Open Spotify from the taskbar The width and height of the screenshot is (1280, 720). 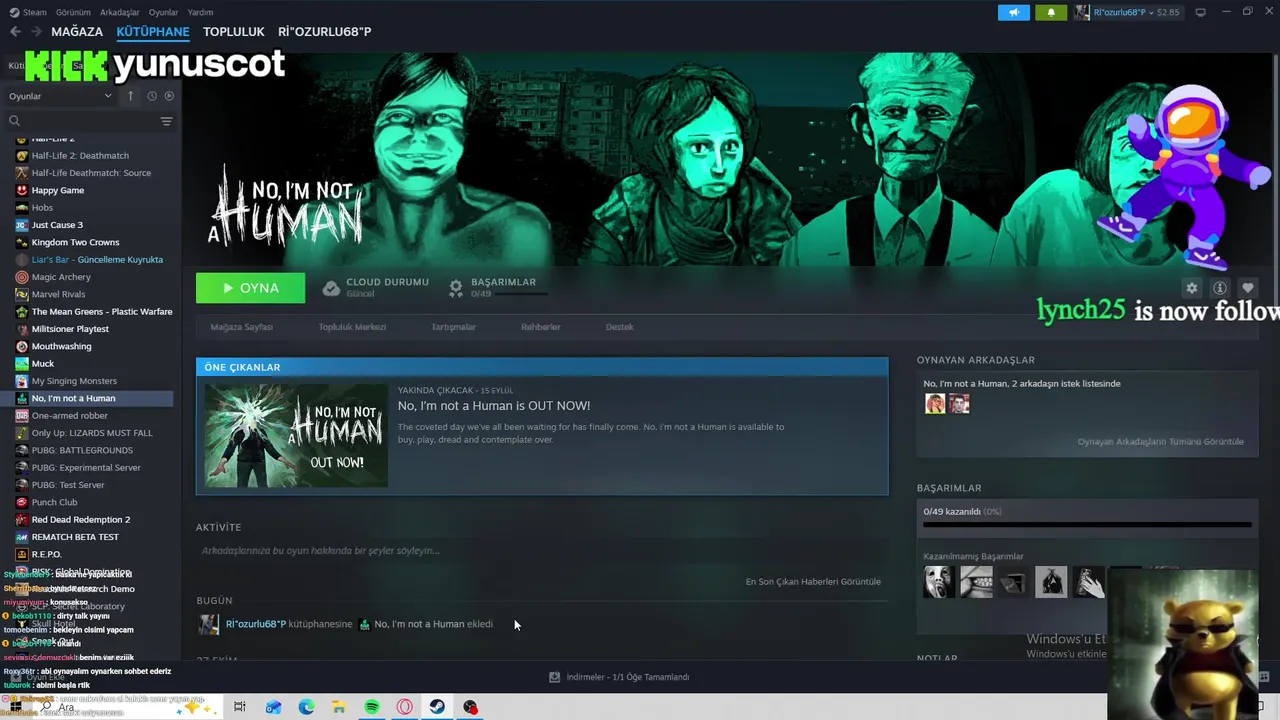pyautogui.click(x=372, y=707)
